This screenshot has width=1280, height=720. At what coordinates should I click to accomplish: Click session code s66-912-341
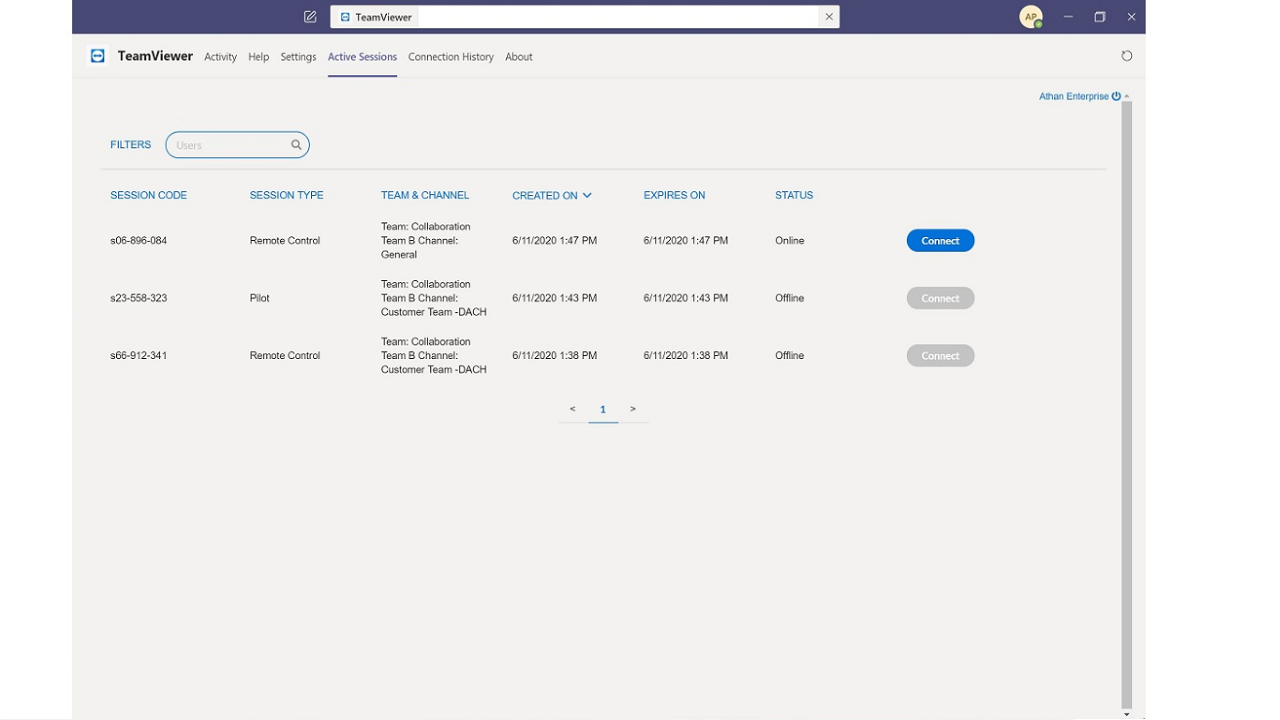coord(138,356)
